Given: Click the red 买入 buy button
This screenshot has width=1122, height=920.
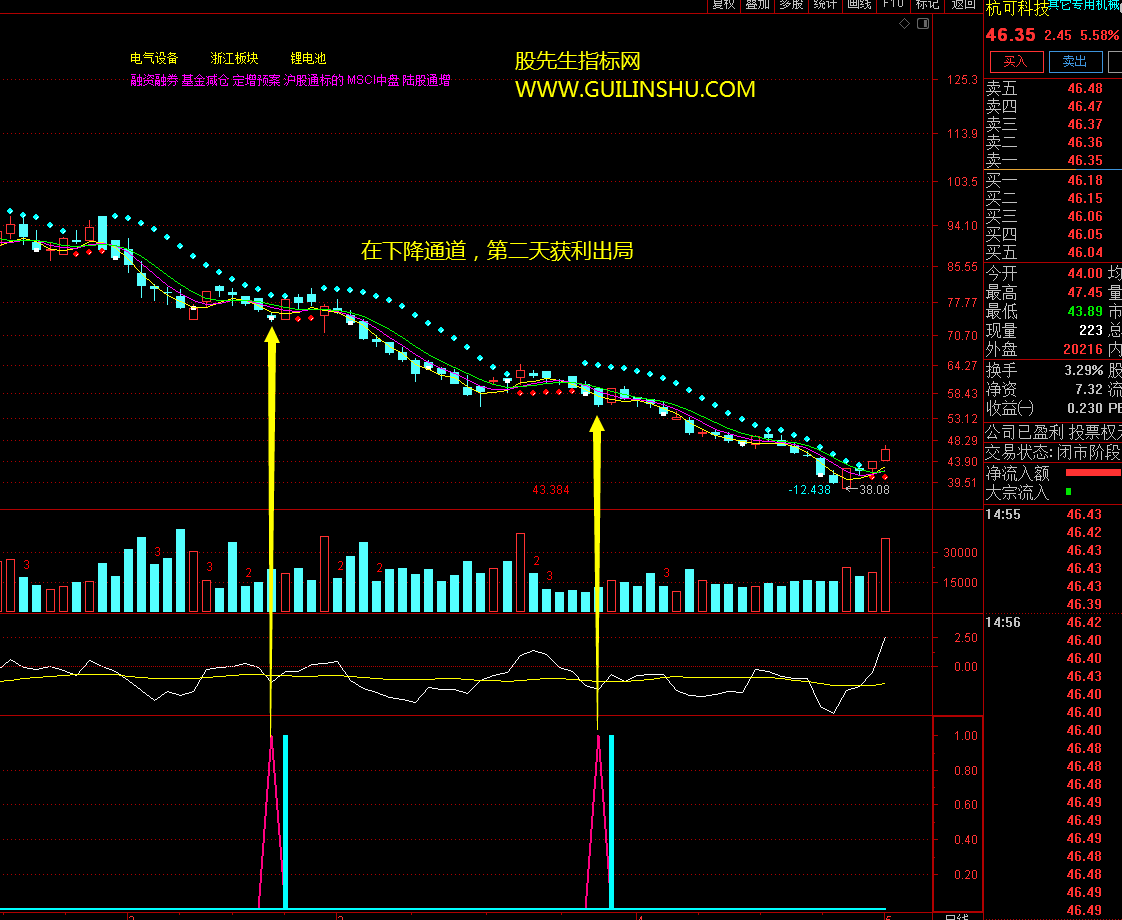Looking at the screenshot, I should click(x=1016, y=62).
